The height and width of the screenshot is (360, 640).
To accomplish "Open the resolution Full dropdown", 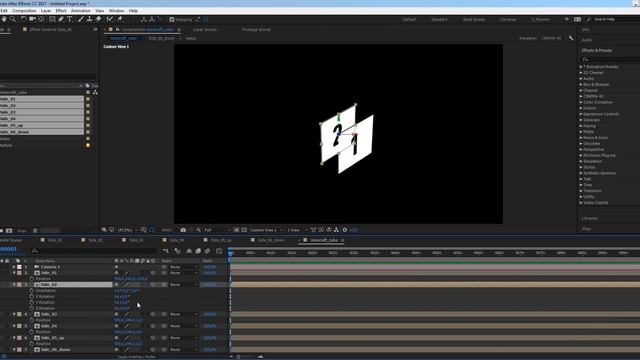I will 217,230.
